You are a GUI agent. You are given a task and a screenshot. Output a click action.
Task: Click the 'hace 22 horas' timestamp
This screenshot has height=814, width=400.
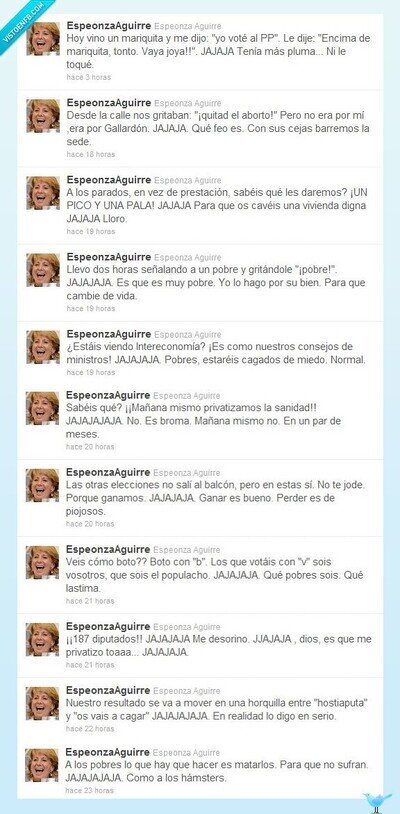pyautogui.click(x=90, y=729)
